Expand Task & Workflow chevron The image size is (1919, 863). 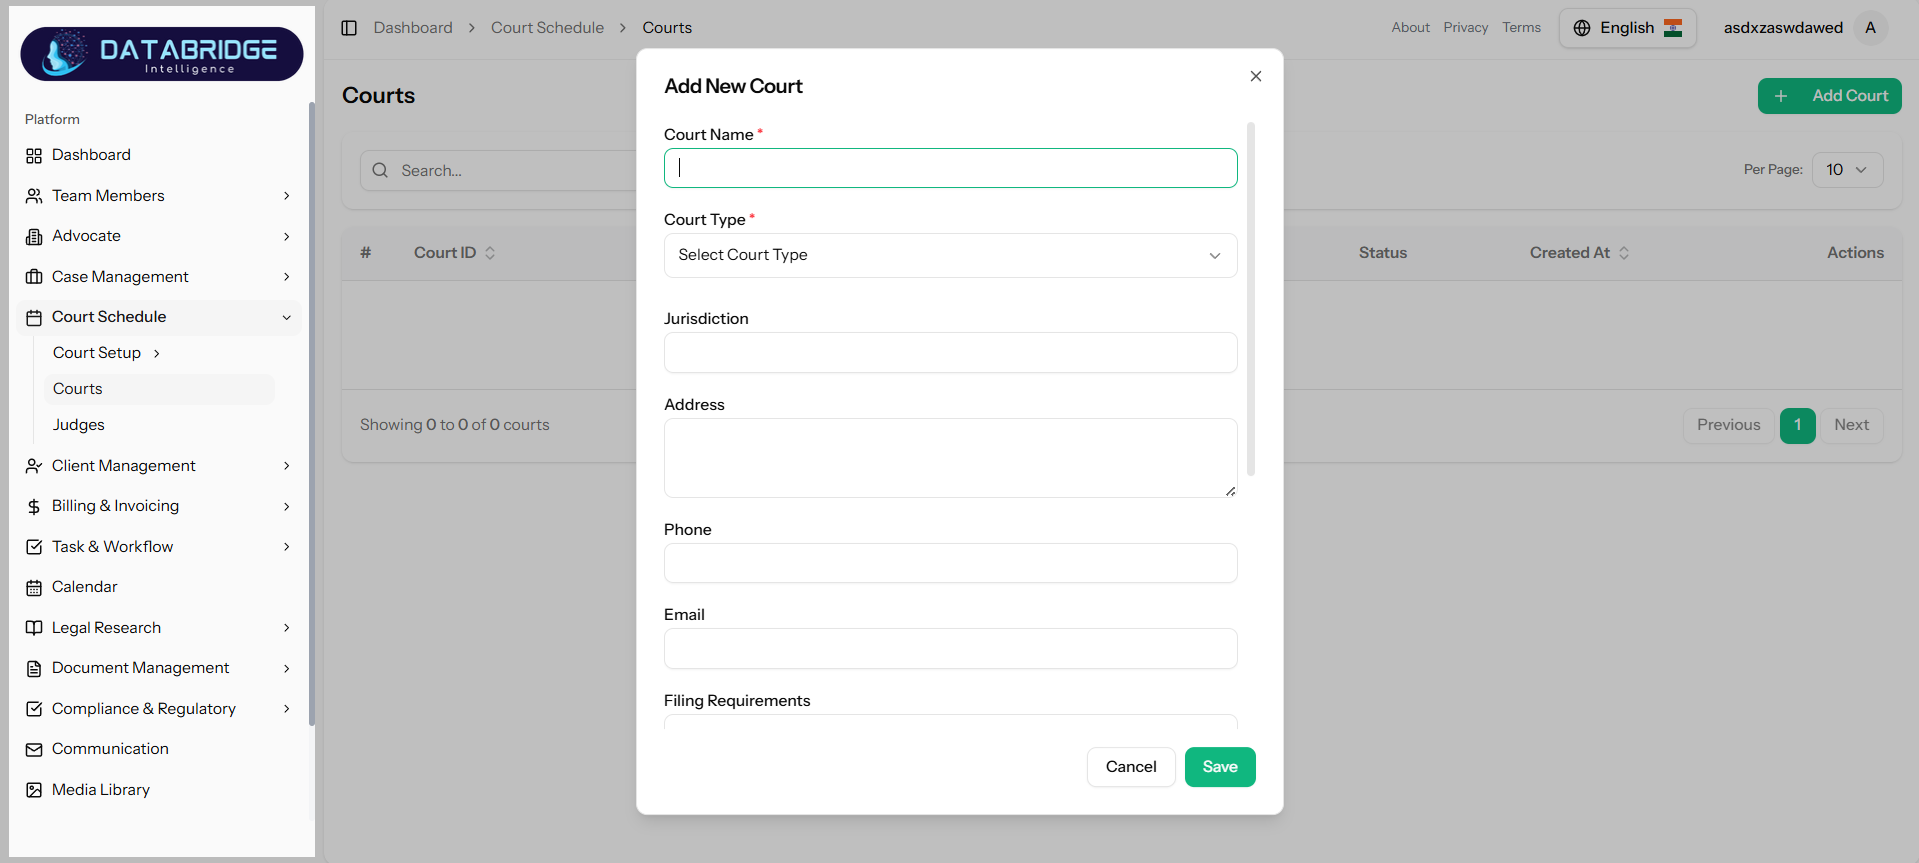click(x=287, y=547)
